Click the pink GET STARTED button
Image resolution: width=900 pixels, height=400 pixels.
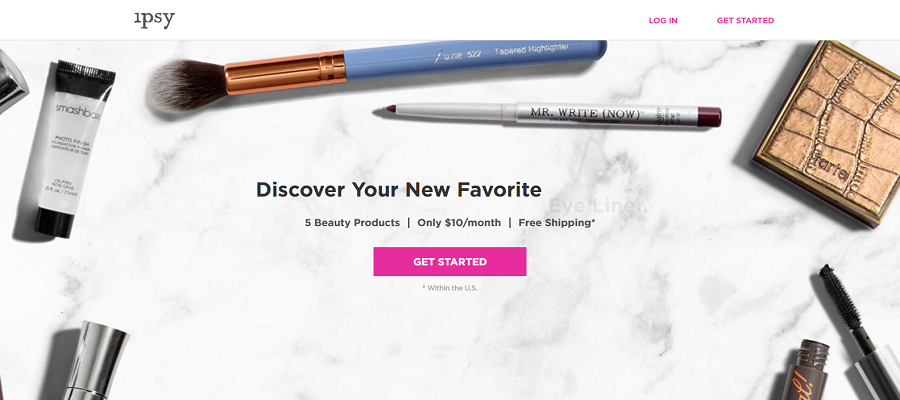(449, 262)
